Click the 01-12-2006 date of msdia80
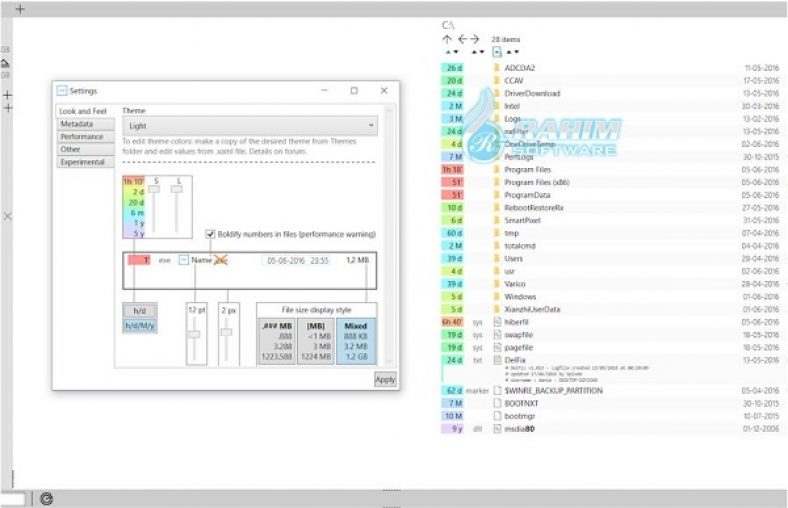This screenshot has width=788, height=508. click(x=761, y=429)
